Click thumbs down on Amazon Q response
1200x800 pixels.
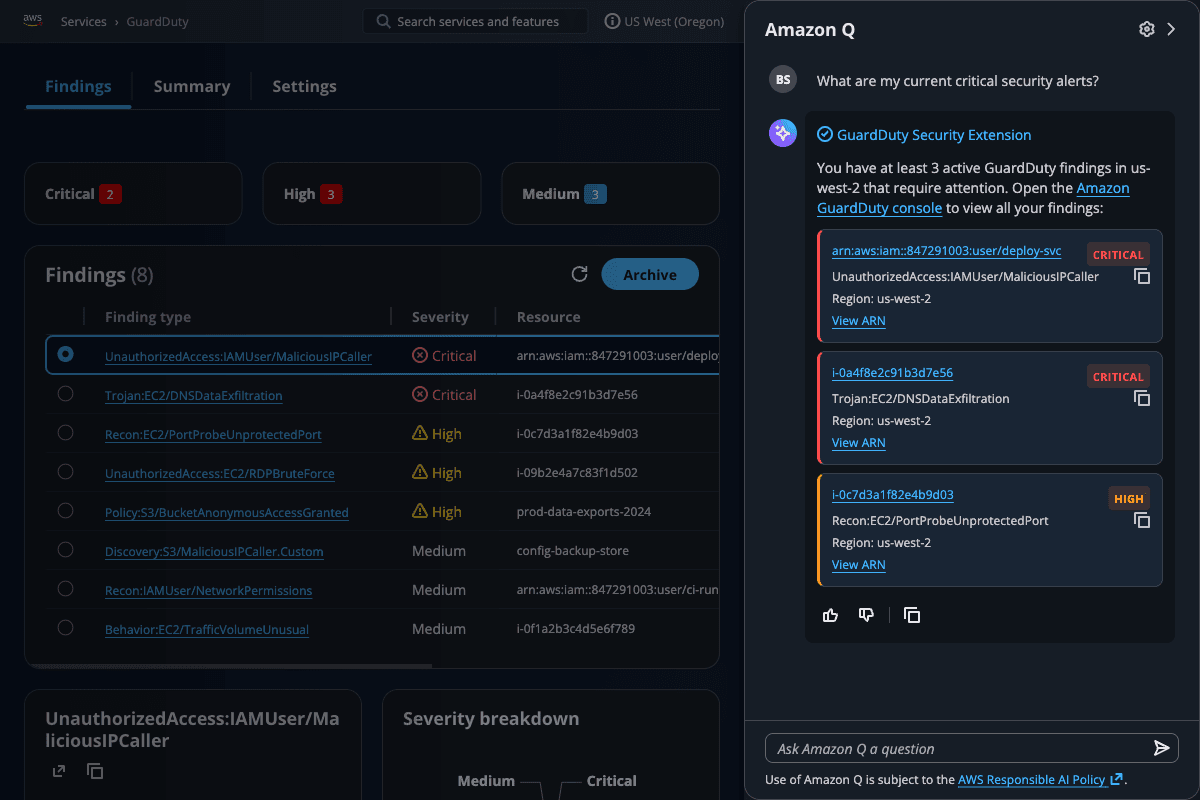pyautogui.click(x=866, y=615)
